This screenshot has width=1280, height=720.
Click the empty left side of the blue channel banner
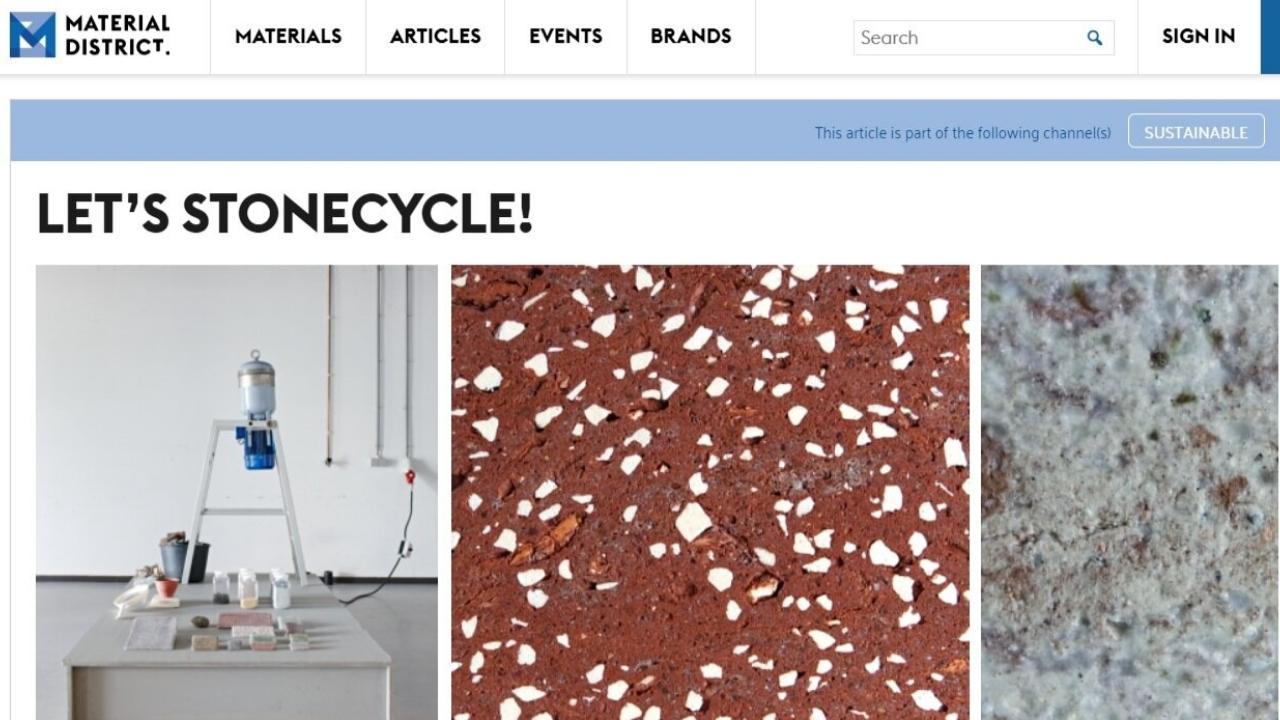pyautogui.click(x=400, y=130)
